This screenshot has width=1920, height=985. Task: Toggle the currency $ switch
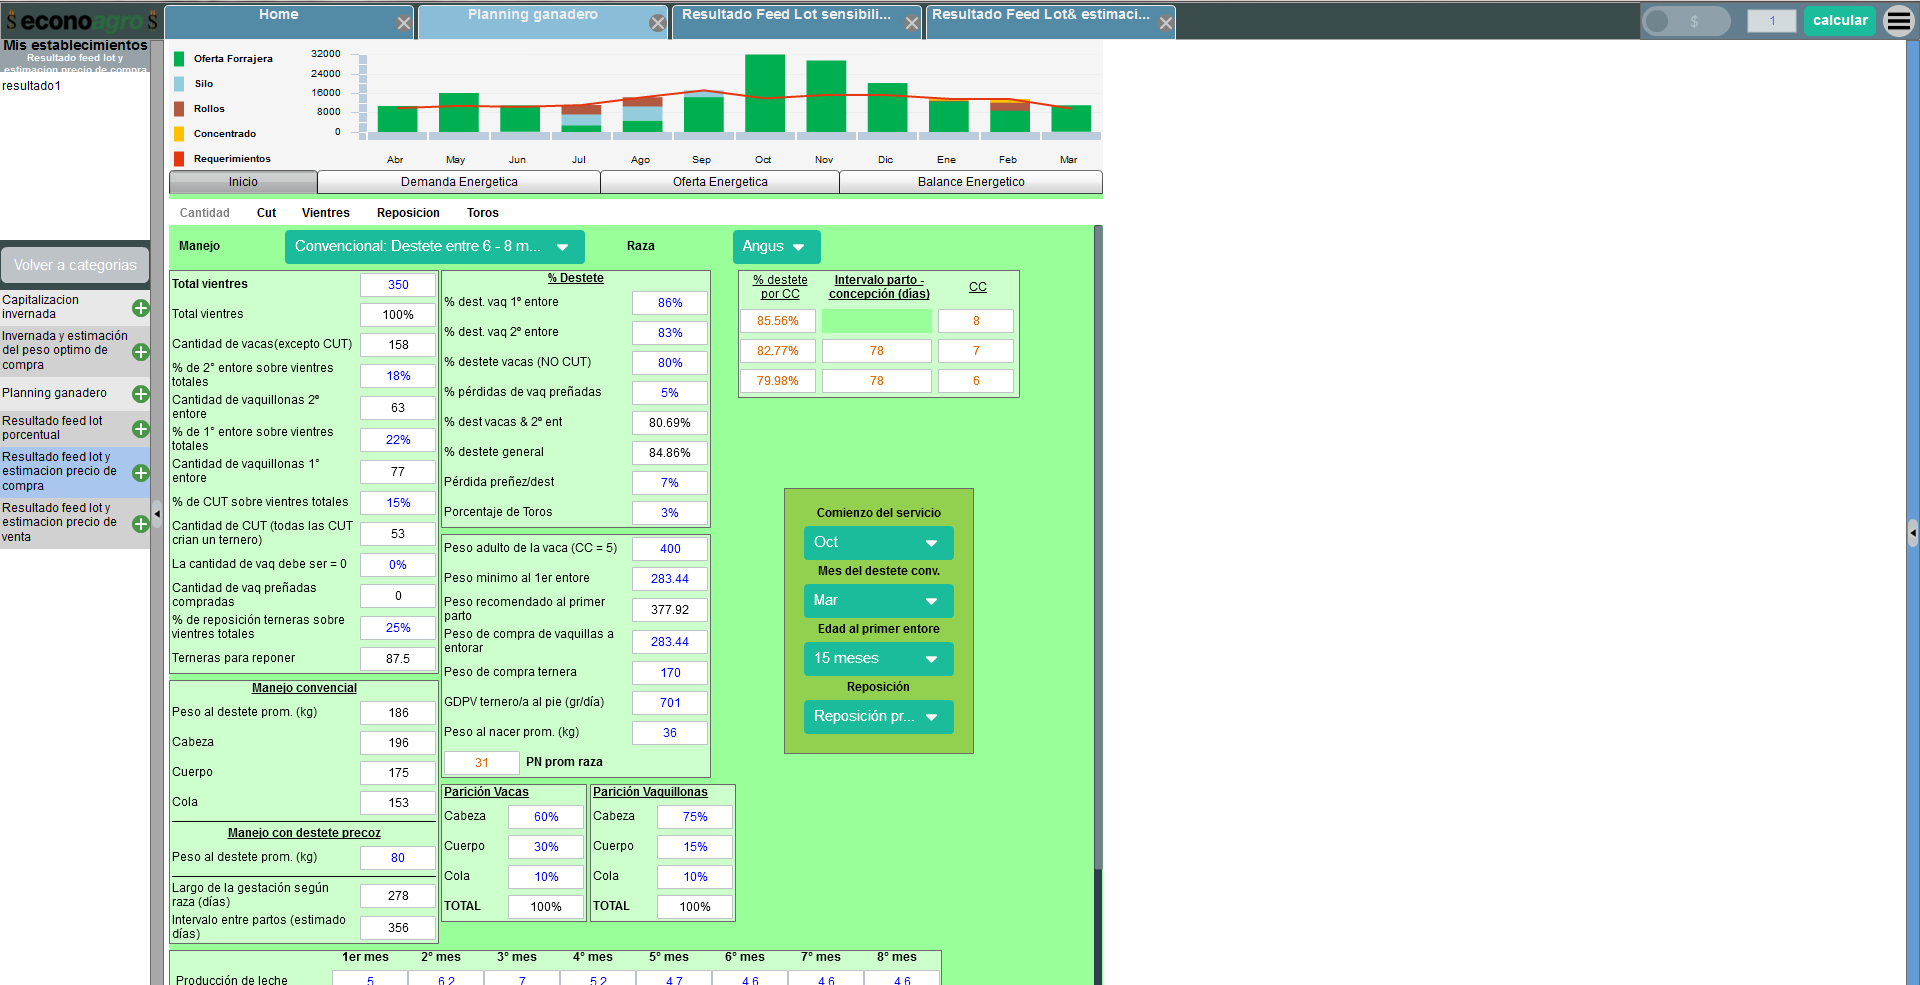coord(1685,21)
